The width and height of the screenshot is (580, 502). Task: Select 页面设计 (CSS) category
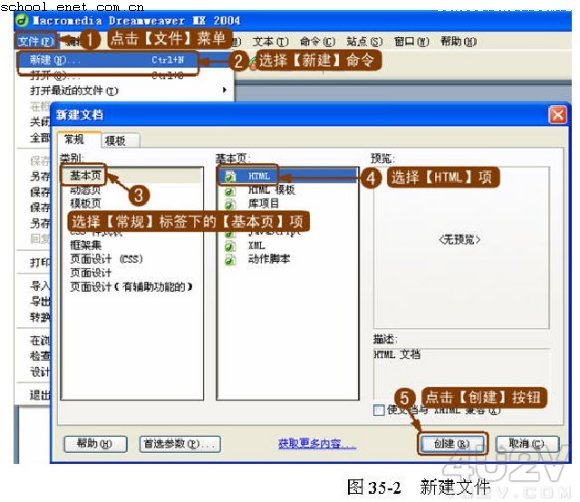(x=106, y=259)
